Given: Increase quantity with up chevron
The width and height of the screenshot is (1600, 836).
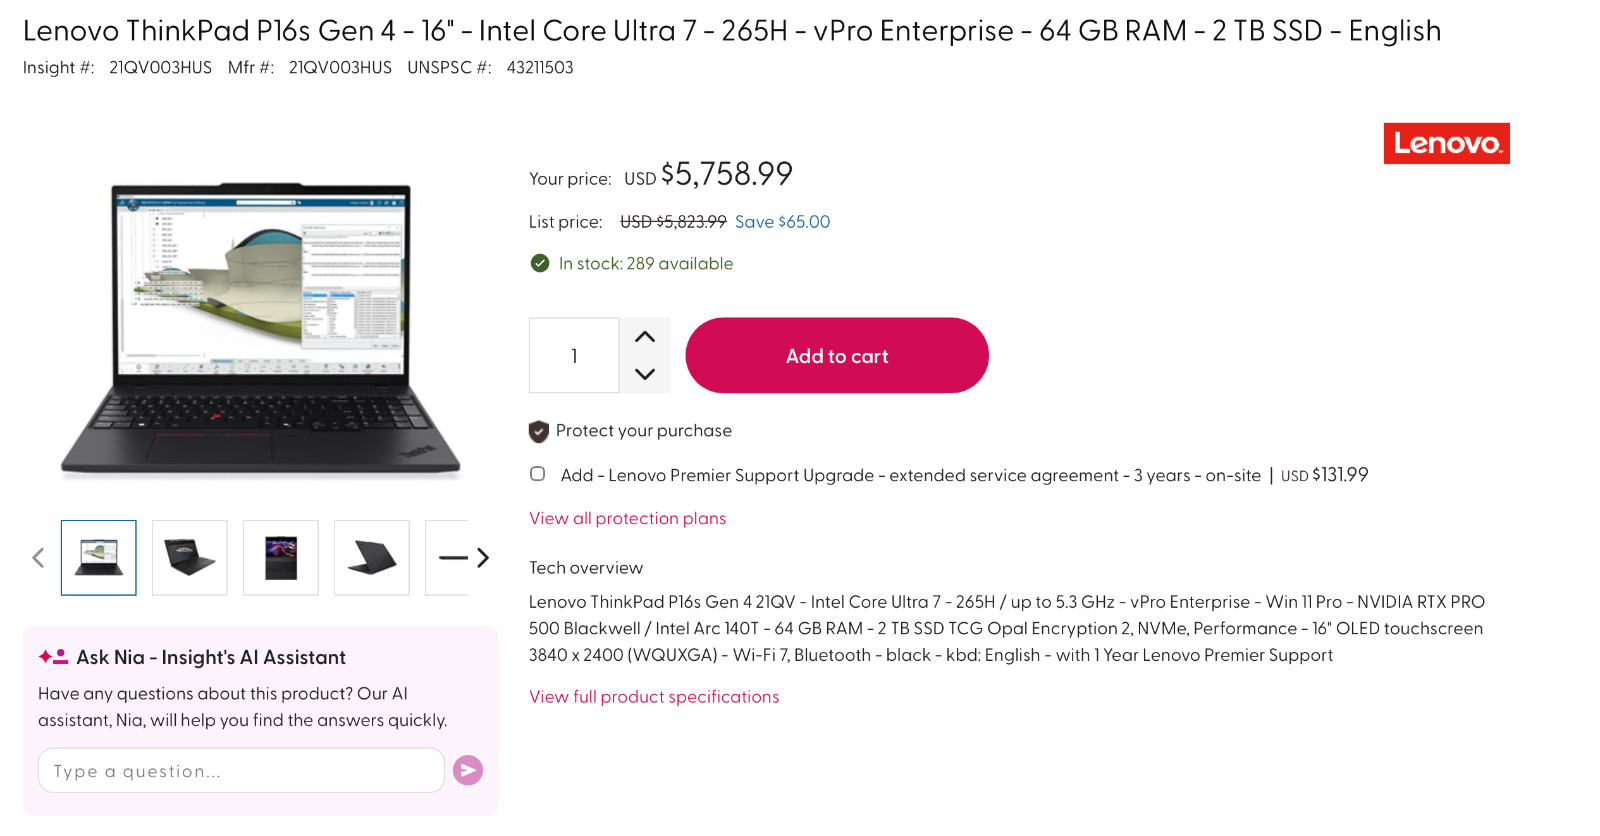Looking at the screenshot, I should 645,337.
